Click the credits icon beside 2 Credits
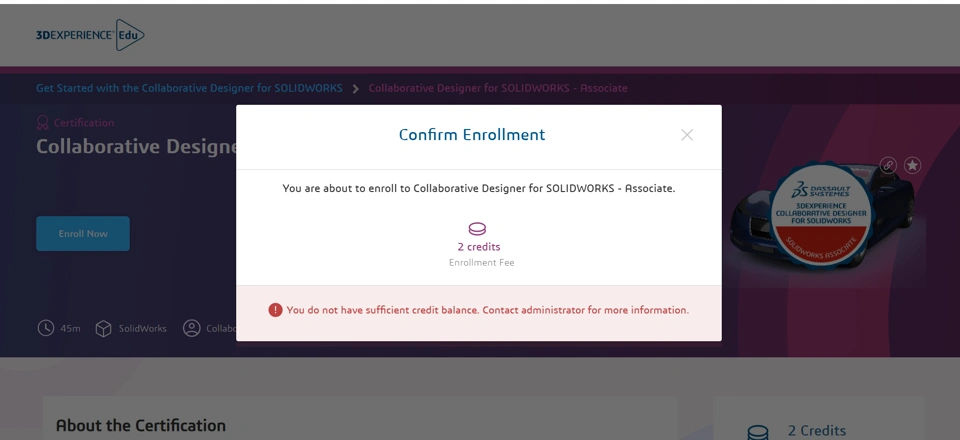Image resolution: width=960 pixels, height=440 pixels. (758, 432)
